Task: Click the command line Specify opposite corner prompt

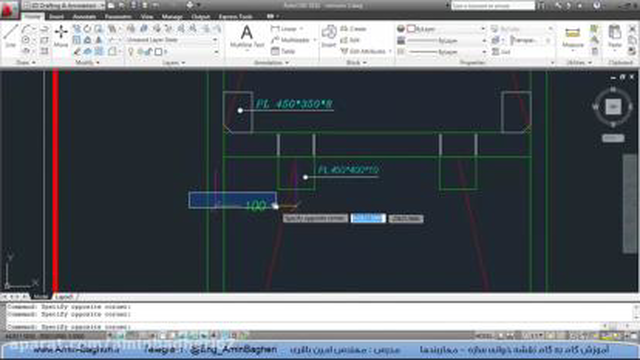Action: (69, 327)
